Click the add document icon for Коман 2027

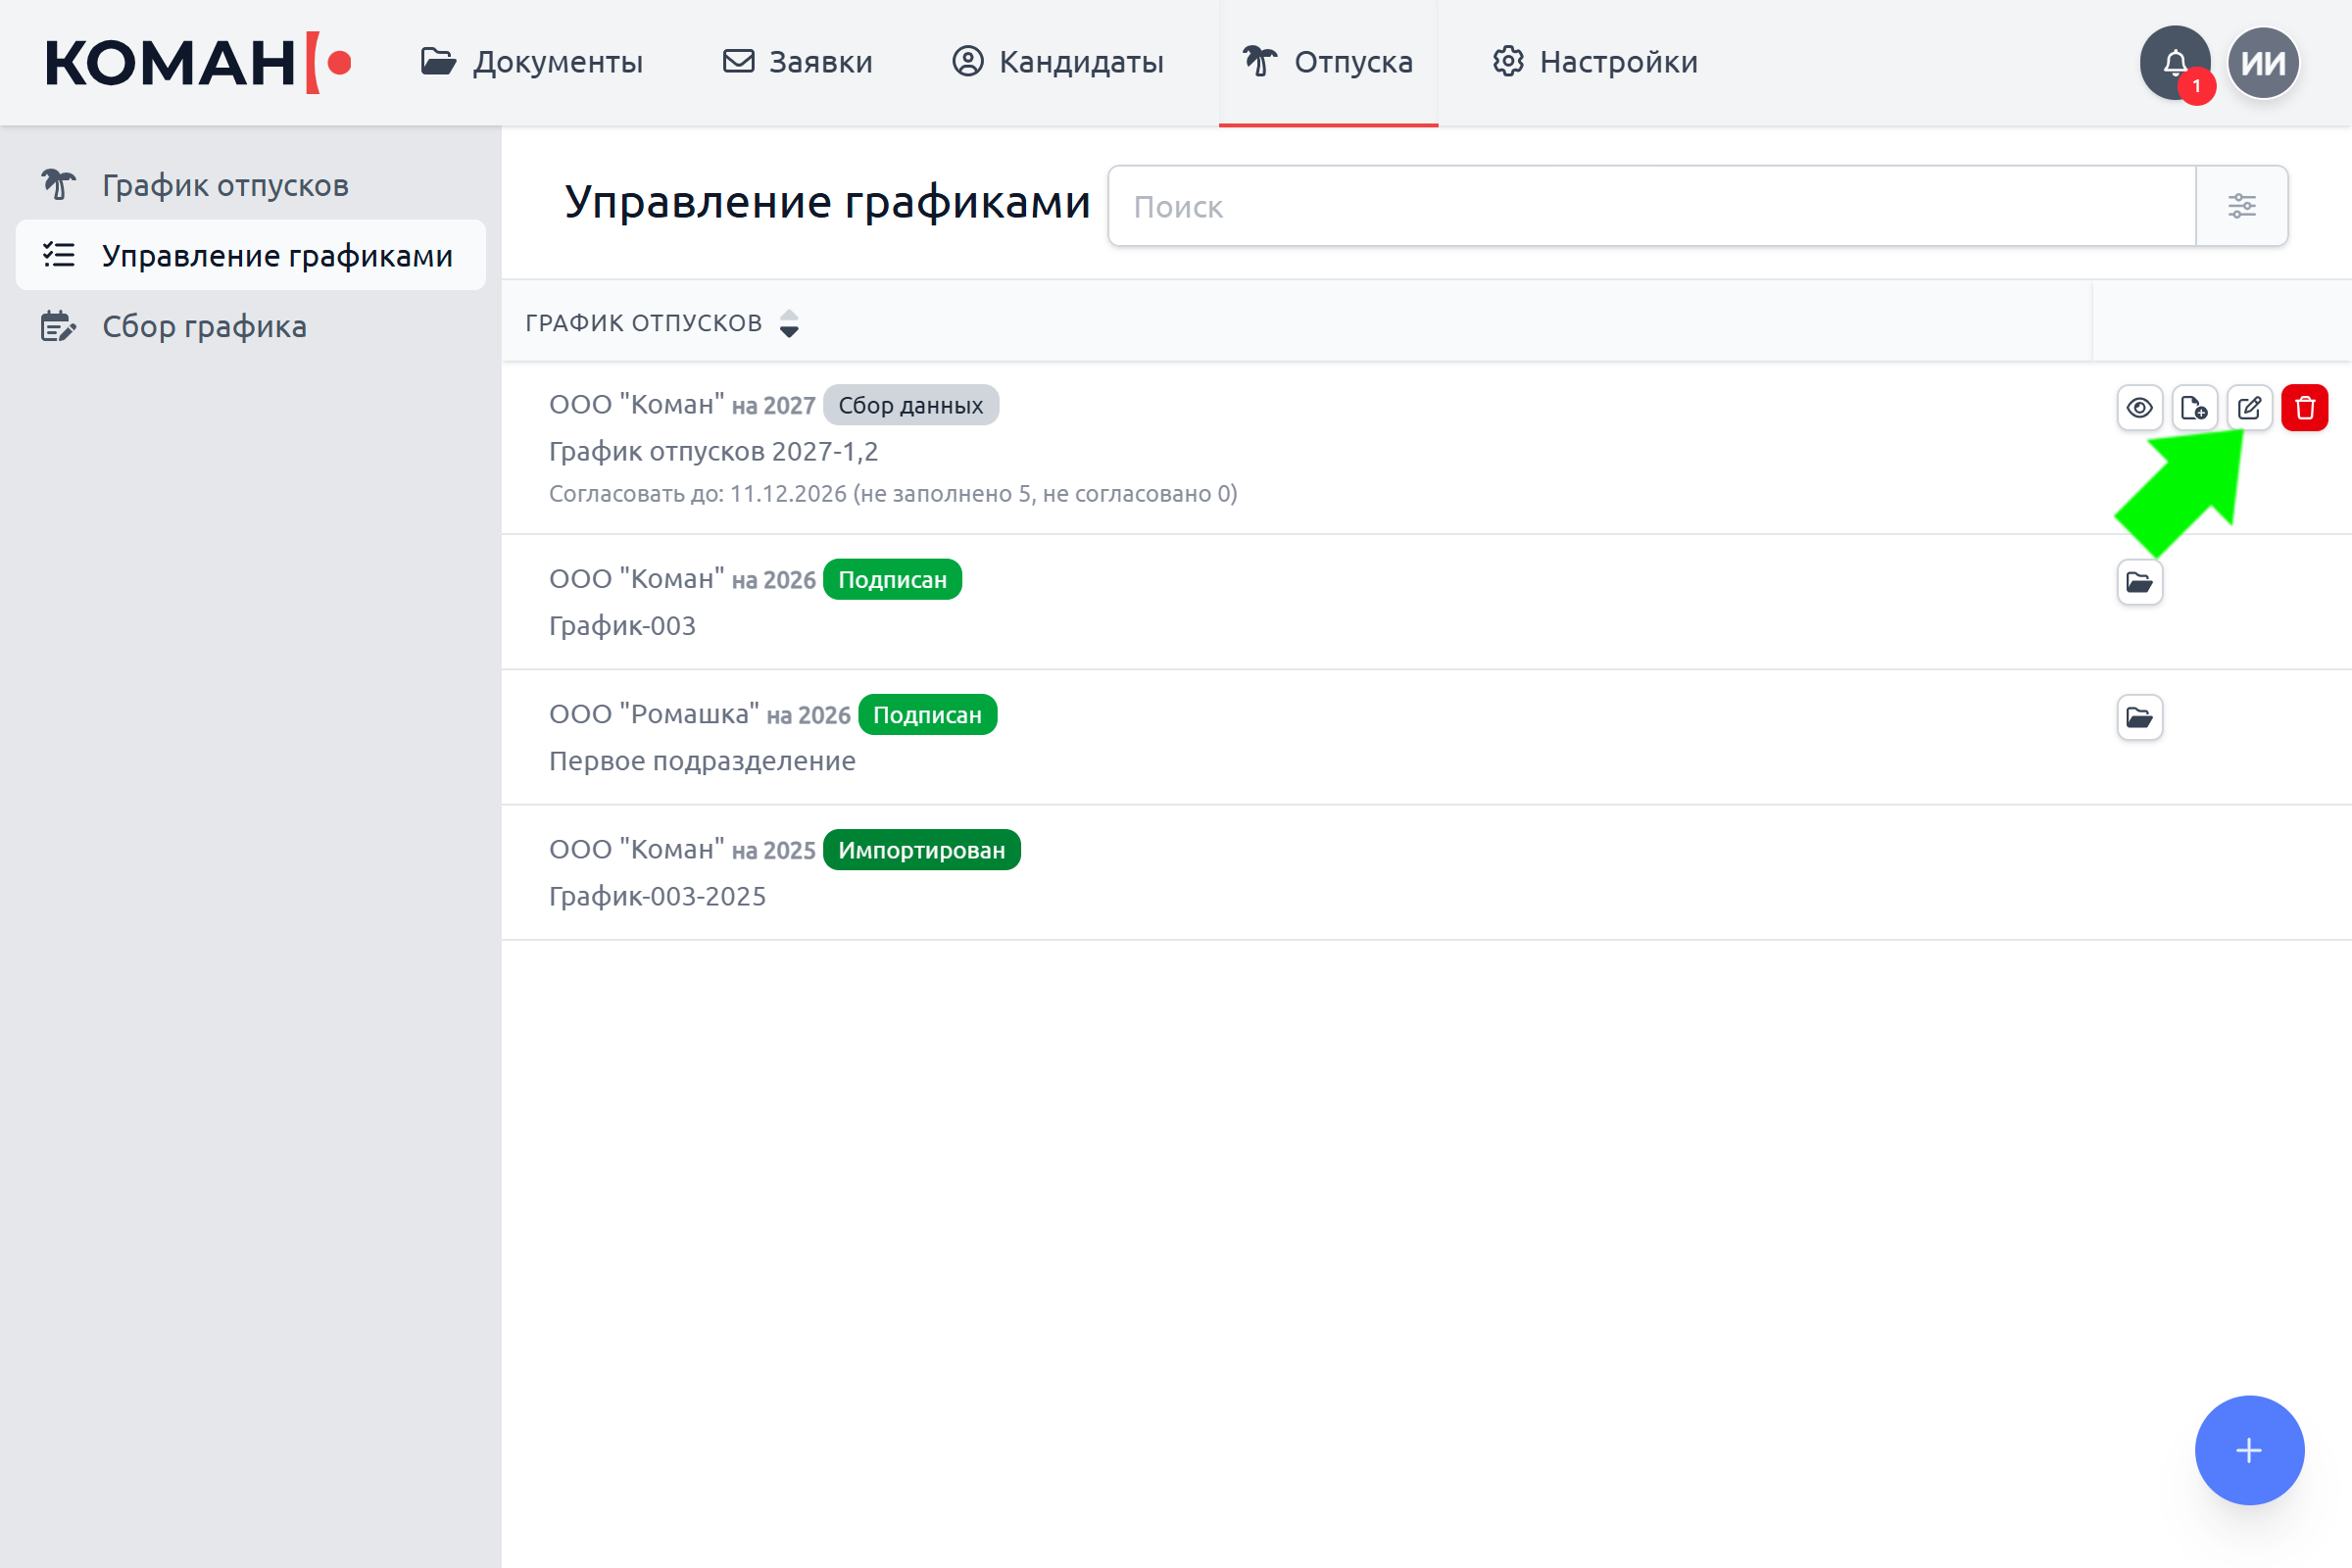tap(2195, 408)
